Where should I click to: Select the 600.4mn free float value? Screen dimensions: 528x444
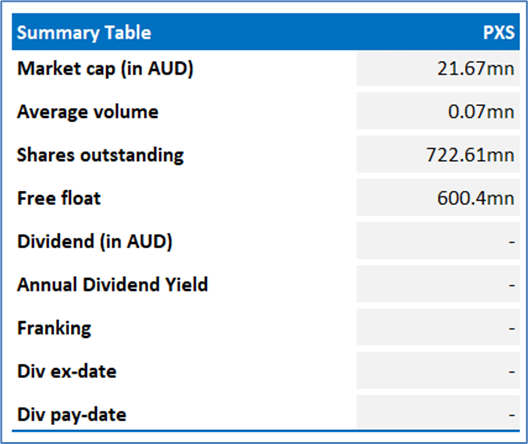475,198
